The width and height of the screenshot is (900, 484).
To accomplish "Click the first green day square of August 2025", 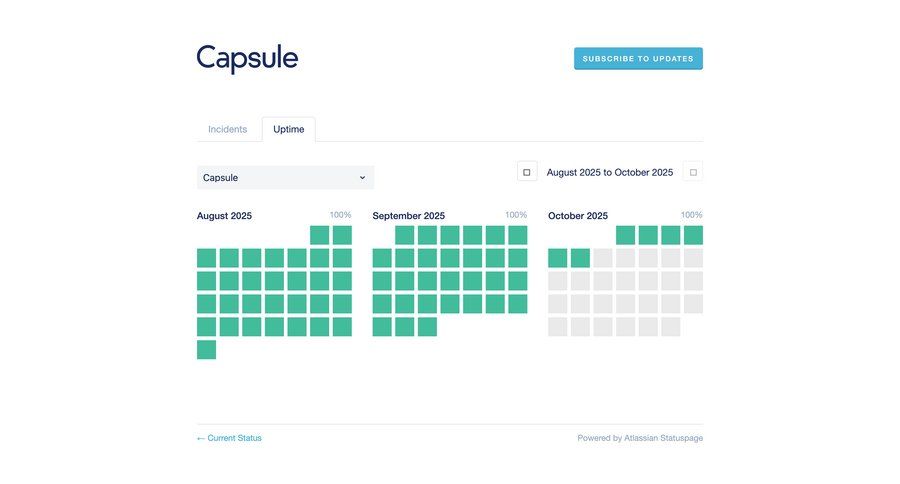I will (x=319, y=235).
